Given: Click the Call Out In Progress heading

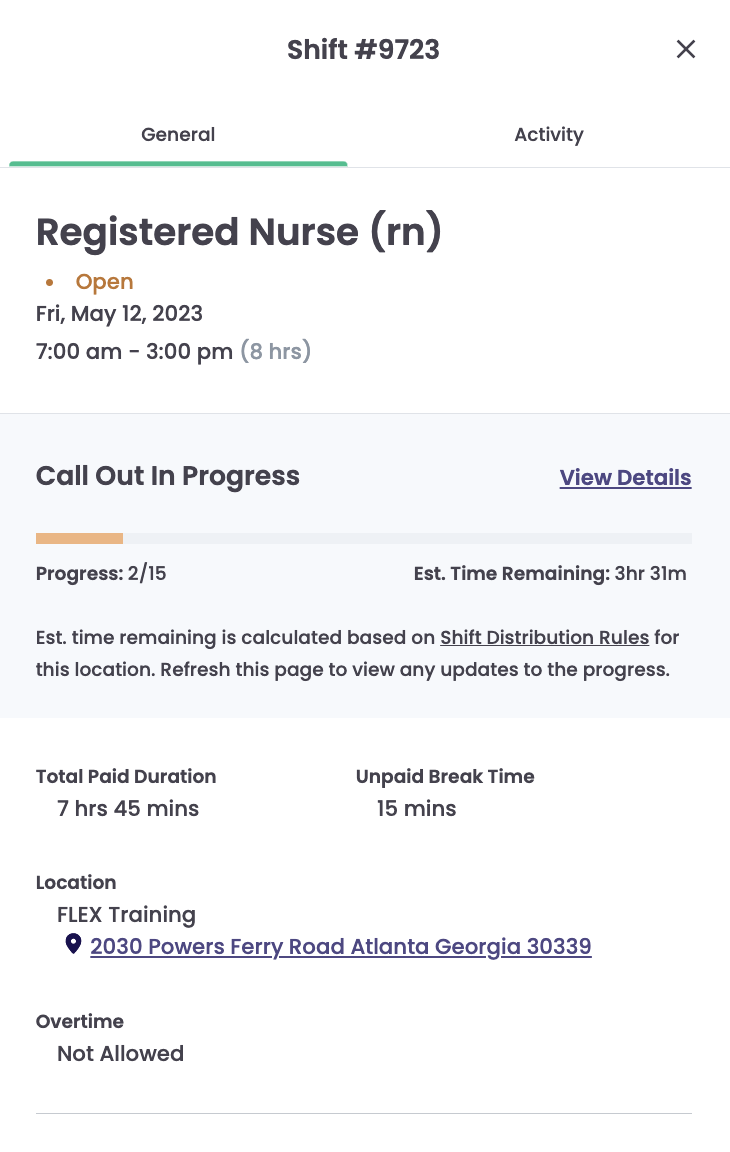Looking at the screenshot, I should [x=167, y=476].
